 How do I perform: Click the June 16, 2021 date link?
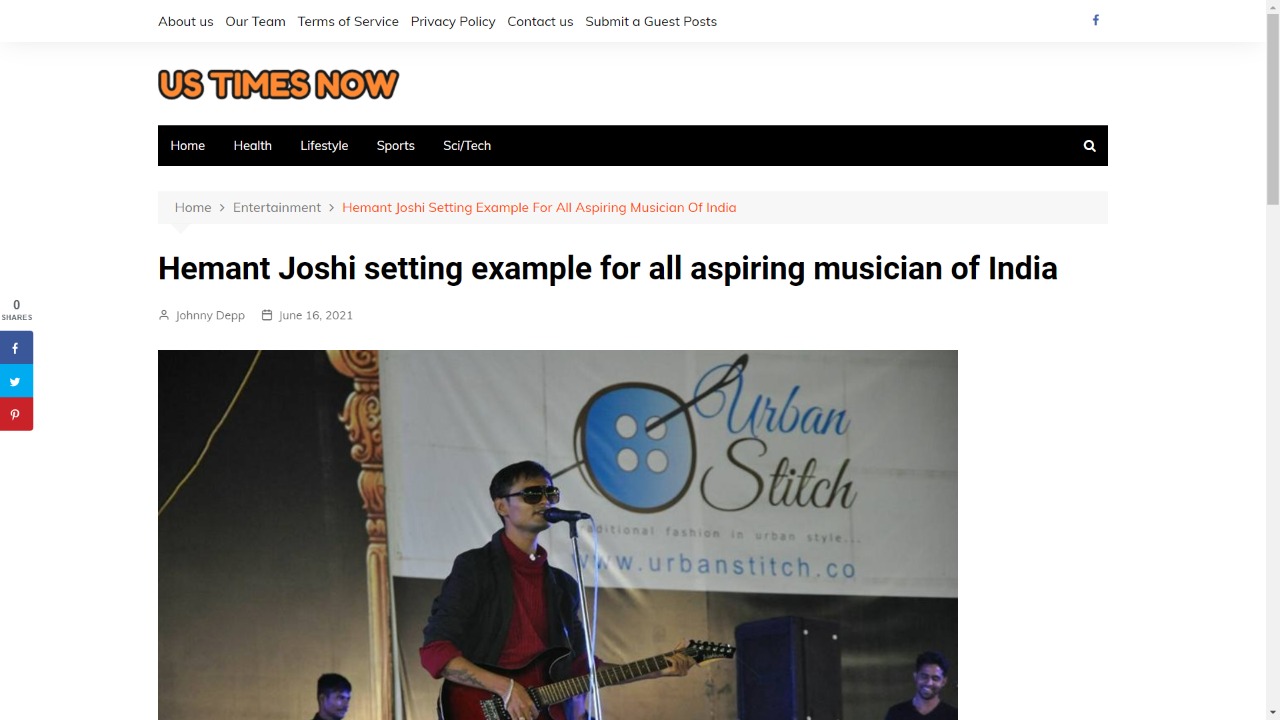tap(316, 315)
